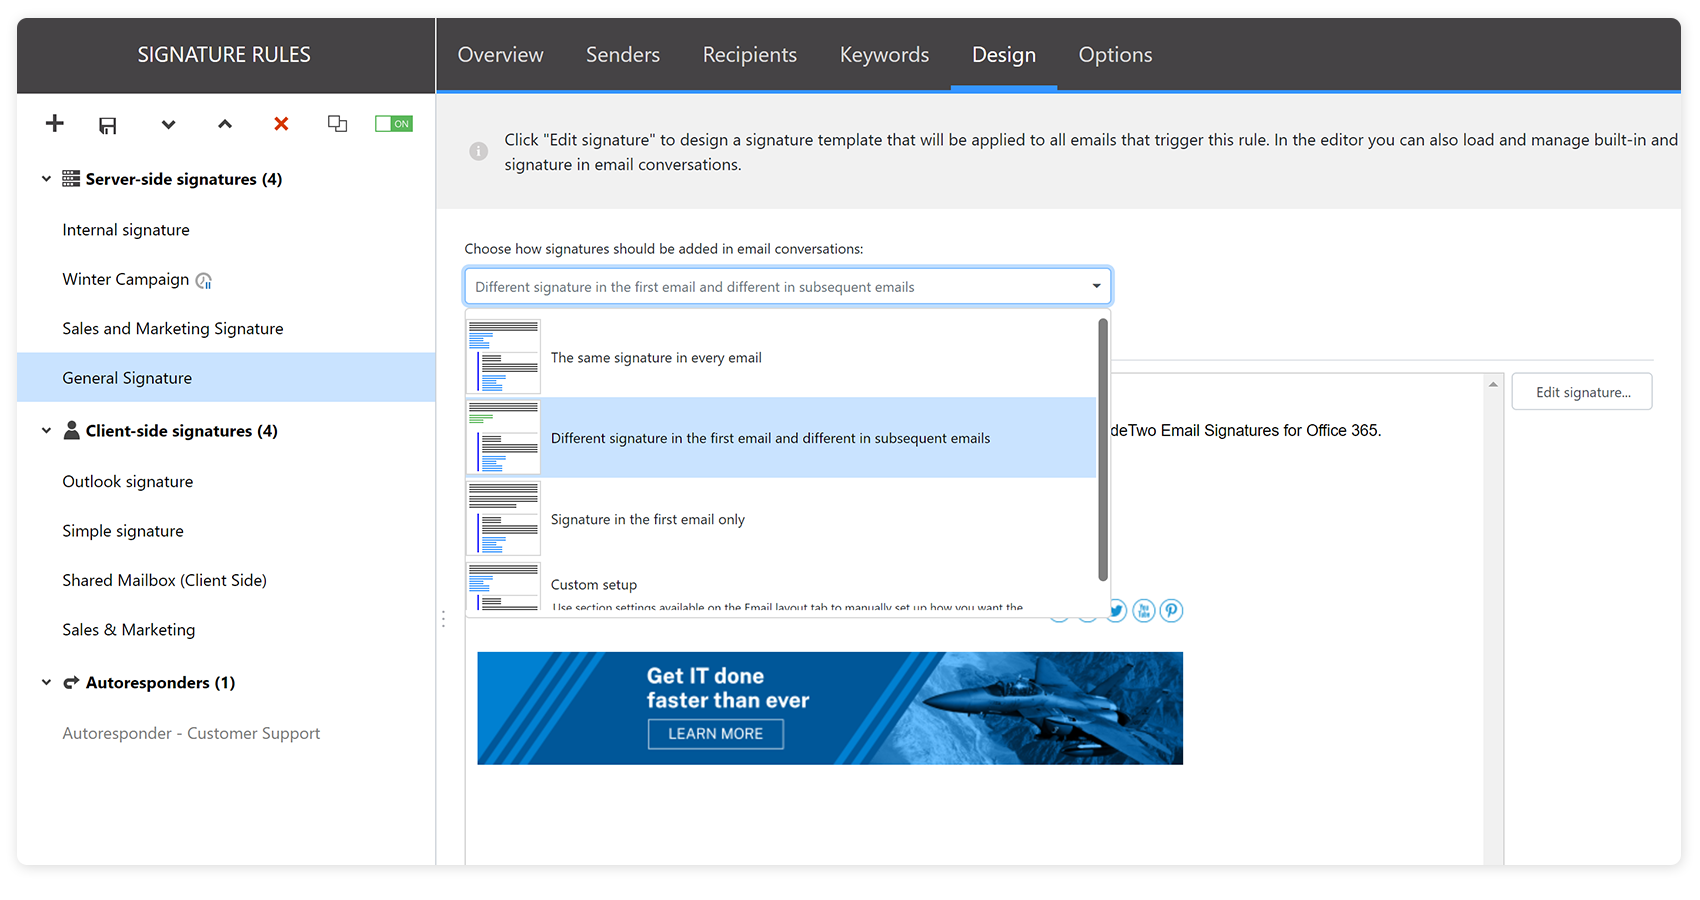Click the Pinterest icon in the signature preview
Screen dimensions: 1700x900
click(1171, 610)
